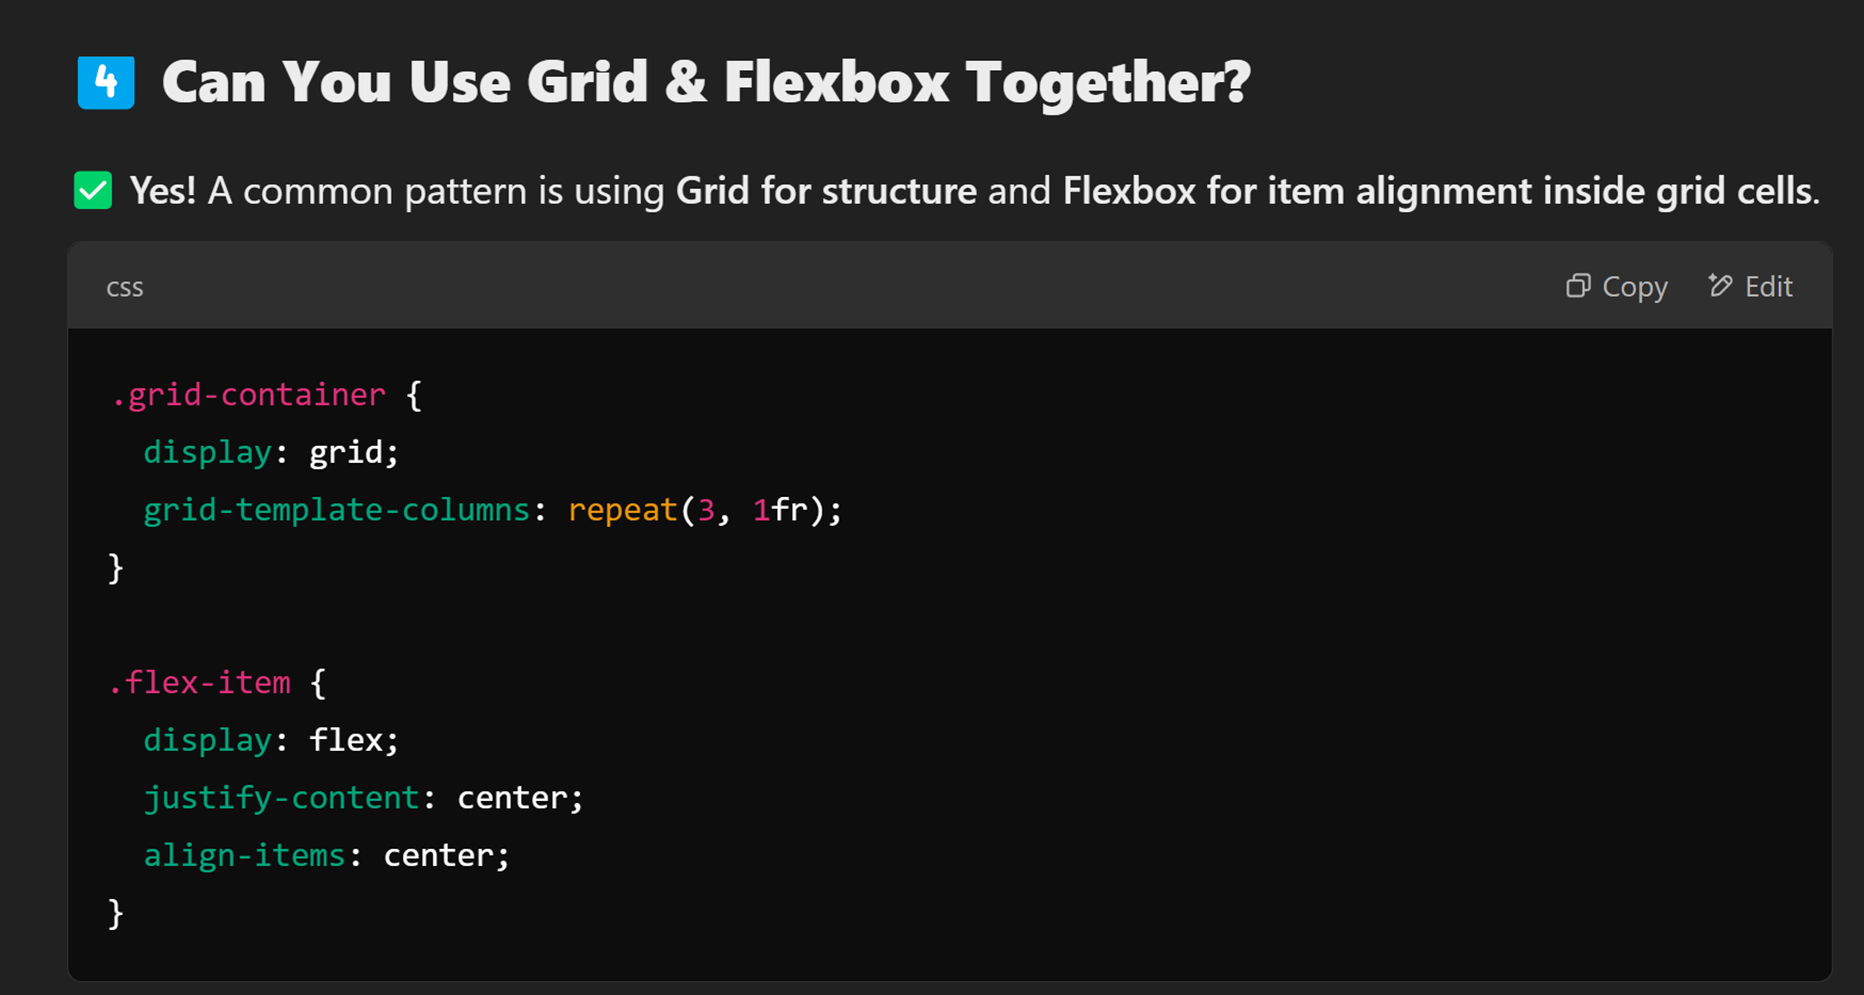The height and width of the screenshot is (995, 1864).
Task: Click the copy icon beside Copy label
Action: 1578,286
